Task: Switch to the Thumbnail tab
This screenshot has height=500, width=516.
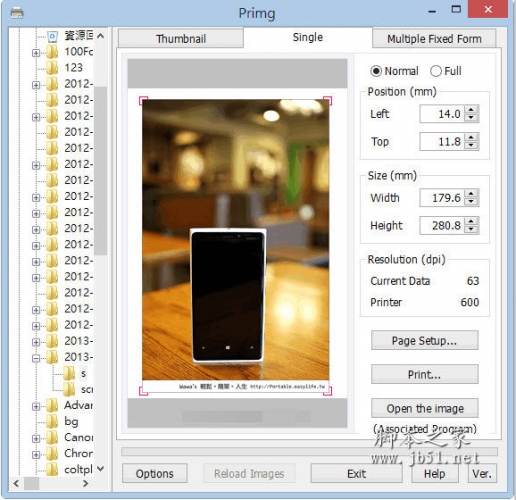Action: 181,39
